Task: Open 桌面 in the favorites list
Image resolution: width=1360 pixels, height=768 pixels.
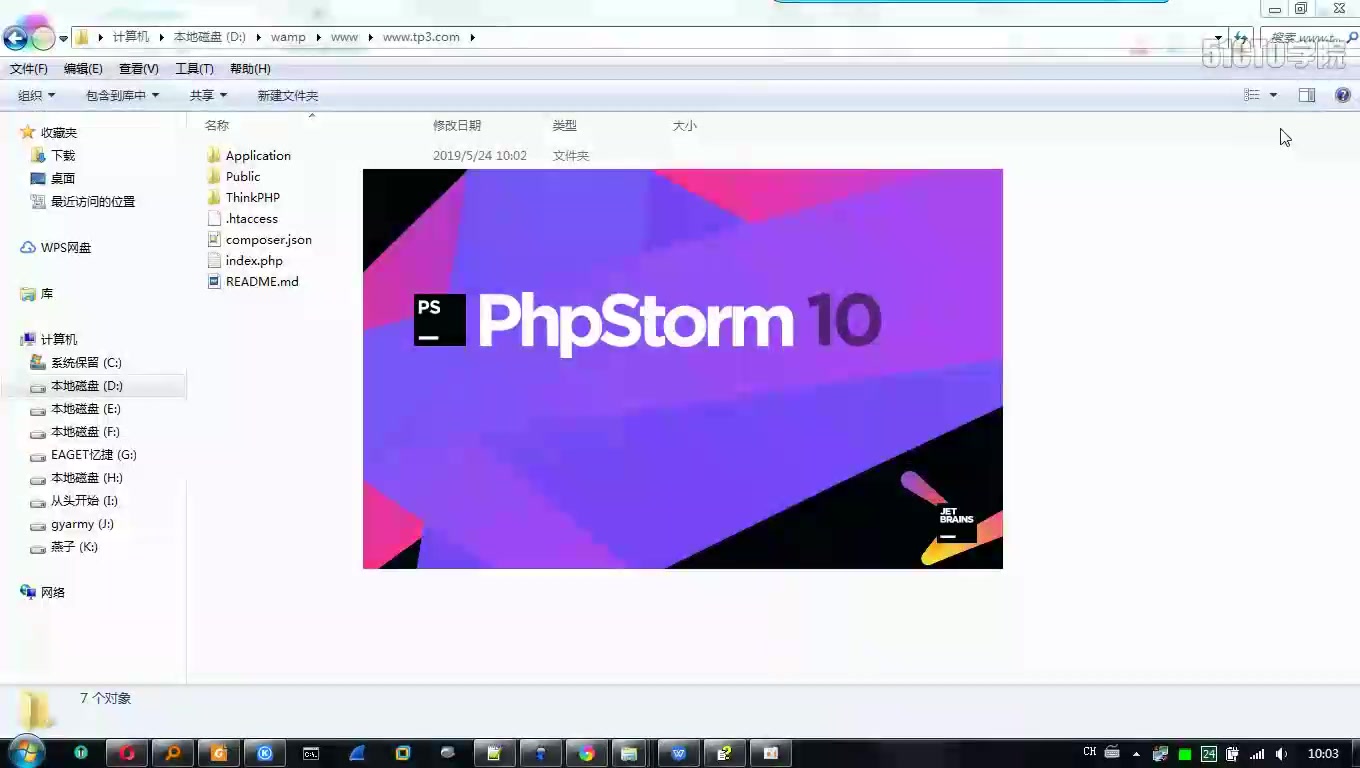Action: 63,179
